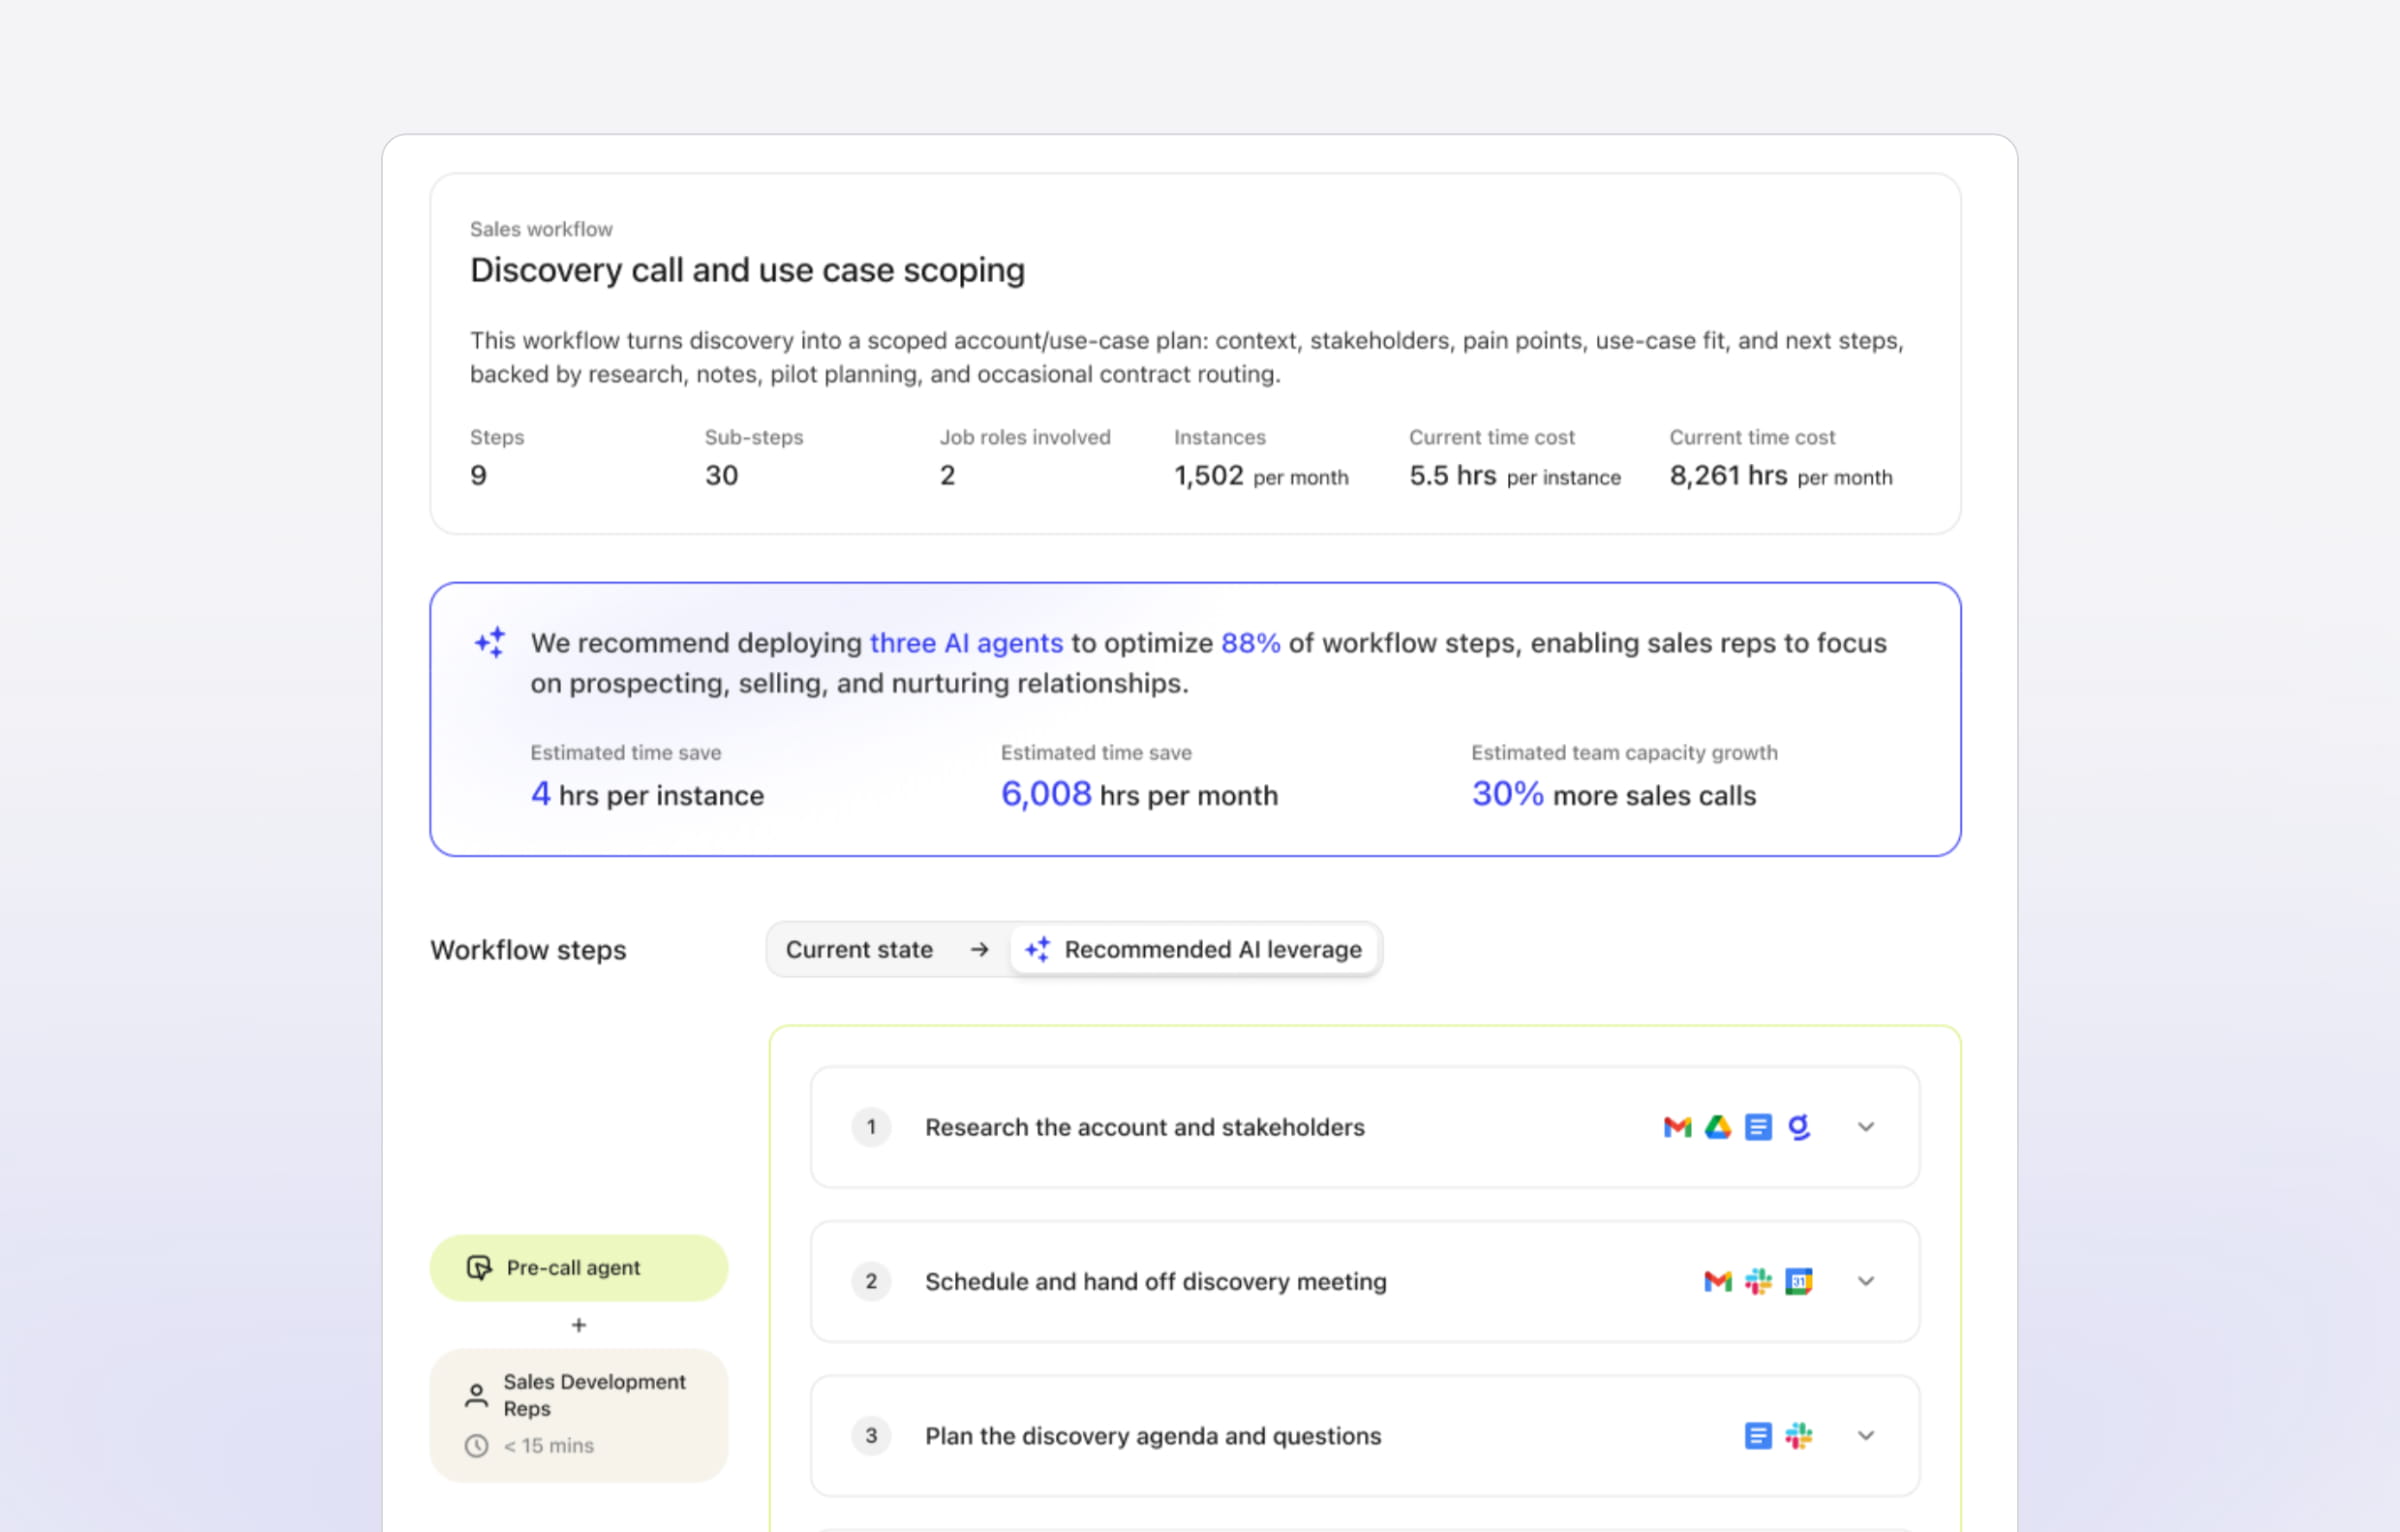This screenshot has height=1532, width=2400.
Task: Click the 4 hrs per instance estimate
Action: pyautogui.click(x=647, y=794)
